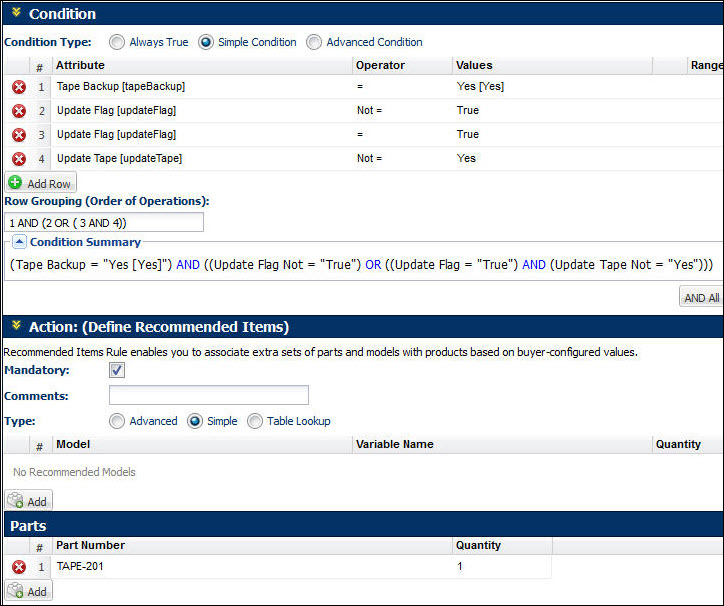Select Table Lookup type option
Screen dimensions: 724x606
tap(255, 421)
